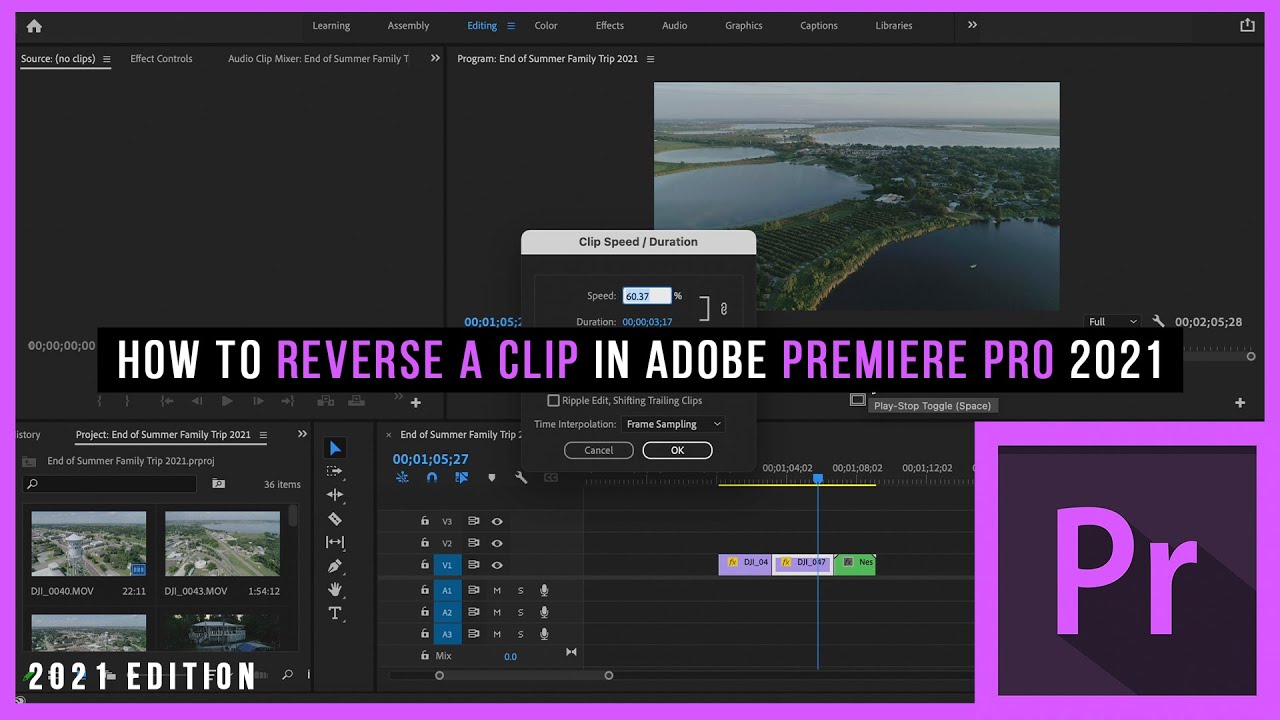Viewport: 1280px width, 720px height.
Task: Select the Pen tool
Action: [335, 566]
